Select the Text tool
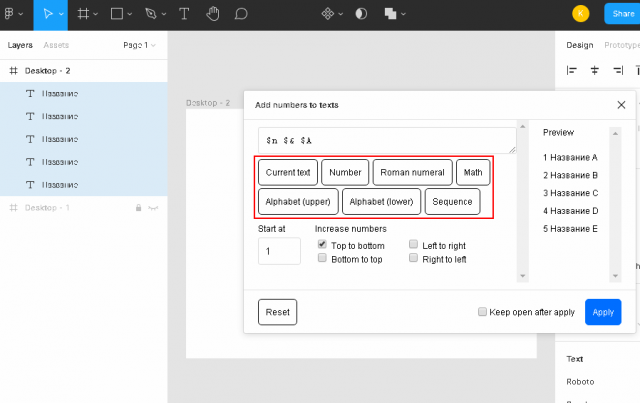The image size is (640, 403). (x=183, y=14)
